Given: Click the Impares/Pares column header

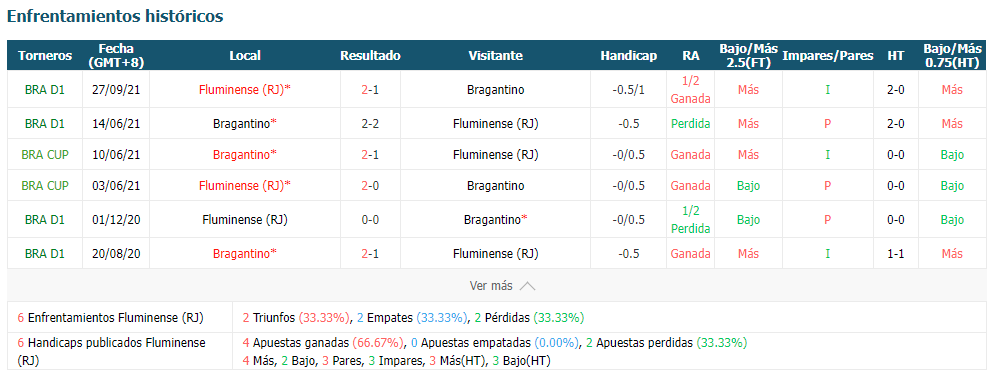Looking at the screenshot, I should click(x=828, y=56).
